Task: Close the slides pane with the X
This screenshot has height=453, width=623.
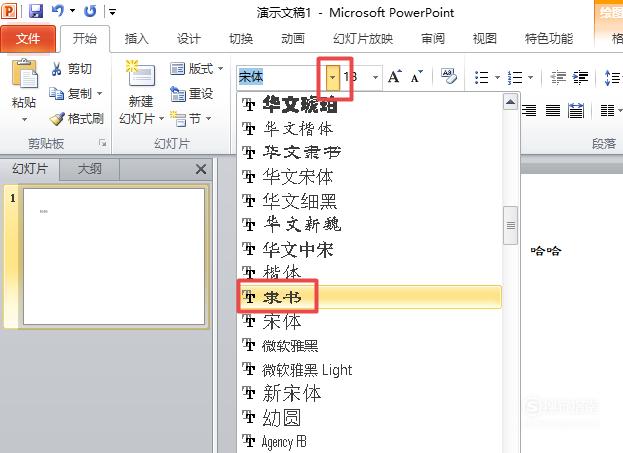Action: coord(201,169)
